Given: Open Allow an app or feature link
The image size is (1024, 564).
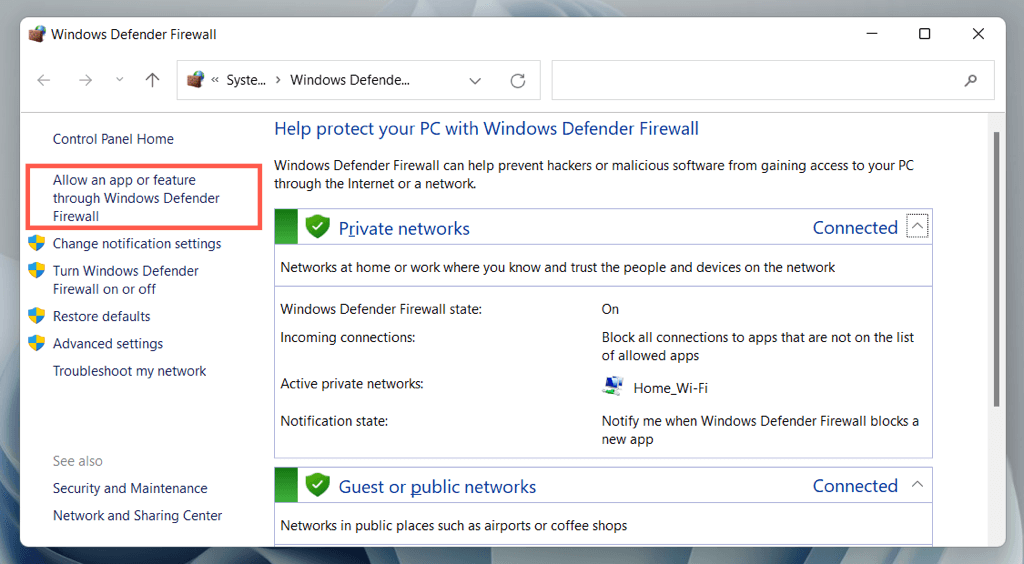Looking at the screenshot, I should (136, 198).
